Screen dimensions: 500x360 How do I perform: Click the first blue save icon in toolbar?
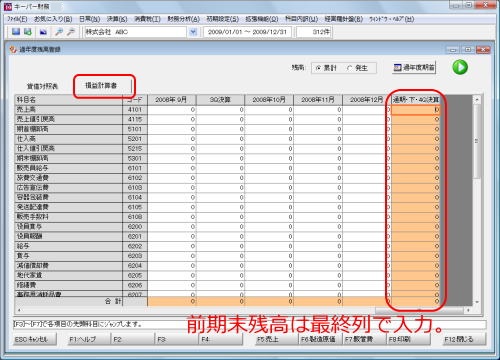[16, 32]
